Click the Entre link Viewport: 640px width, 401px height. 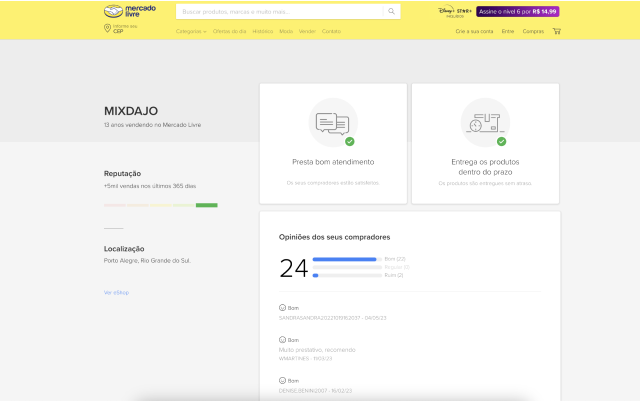508,31
